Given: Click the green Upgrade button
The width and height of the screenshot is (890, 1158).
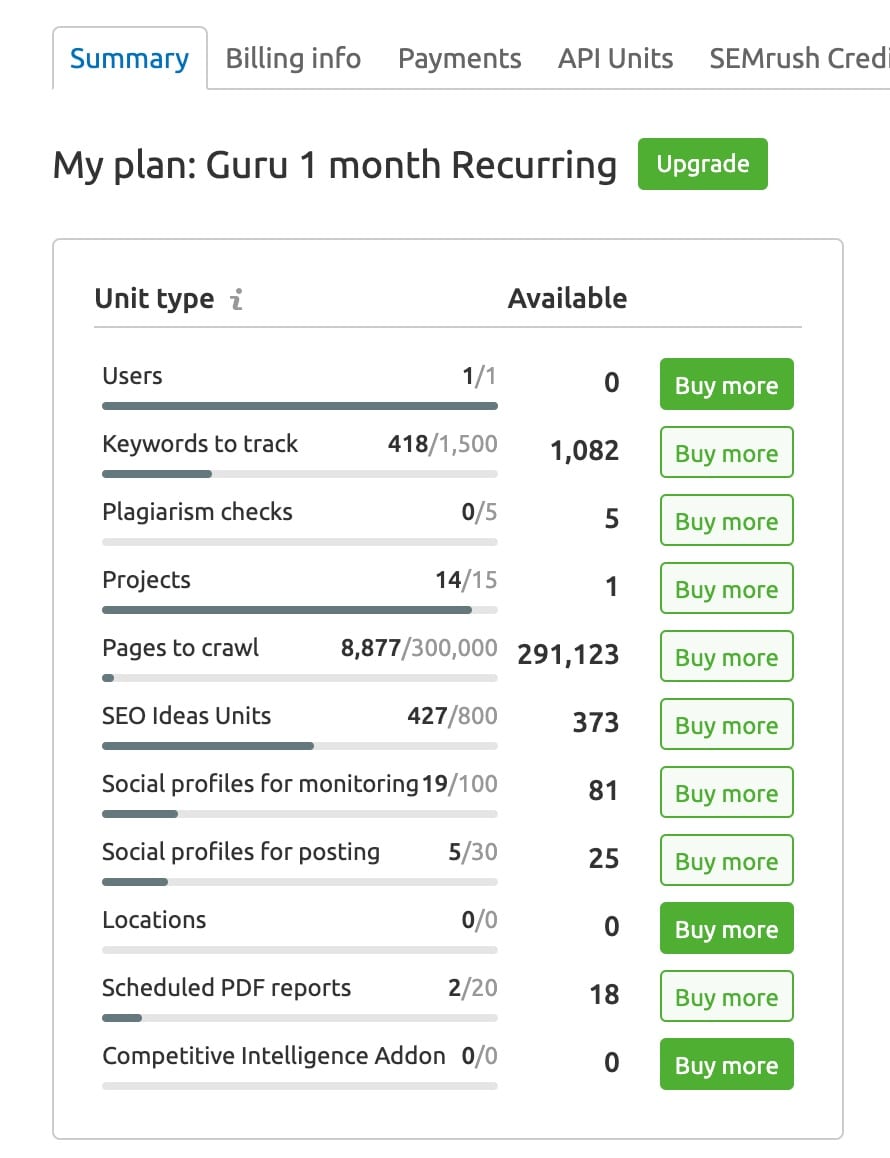Looking at the screenshot, I should pyautogui.click(x=702, y=163).
